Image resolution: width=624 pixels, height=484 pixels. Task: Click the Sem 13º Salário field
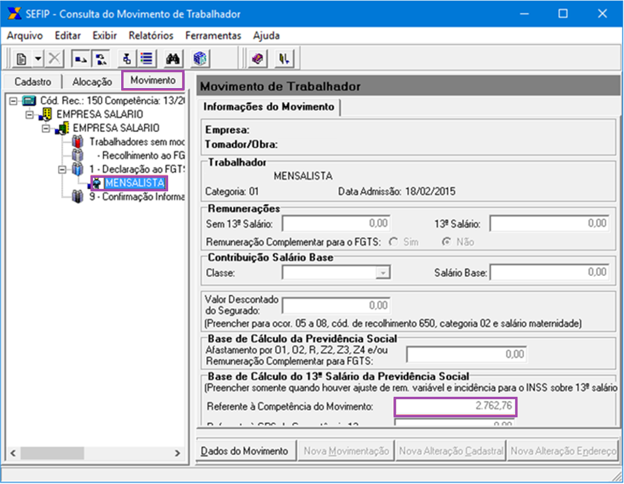[x=336, y=223]
